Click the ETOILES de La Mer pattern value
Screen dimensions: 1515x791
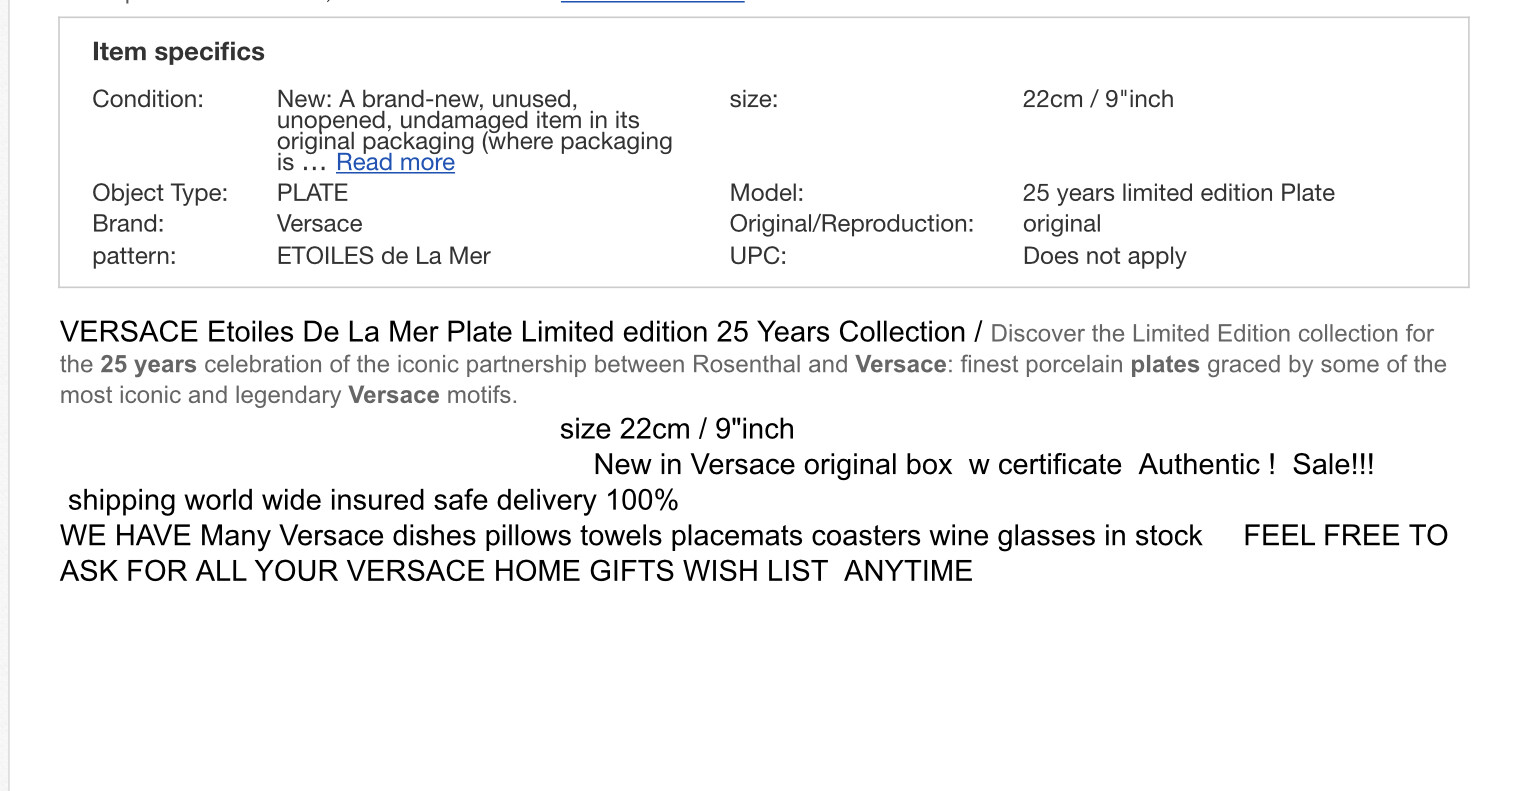pyautogui.click(x=383, y=256)
